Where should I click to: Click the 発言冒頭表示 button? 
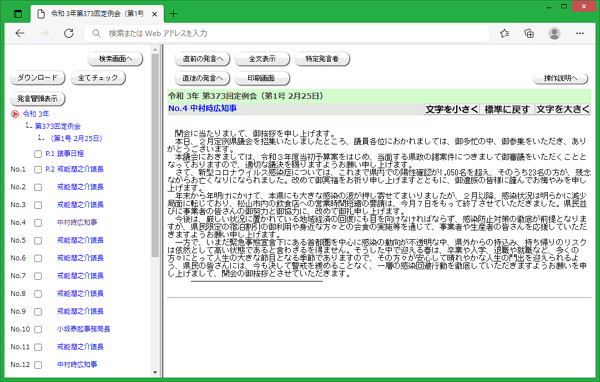[38, 99]
